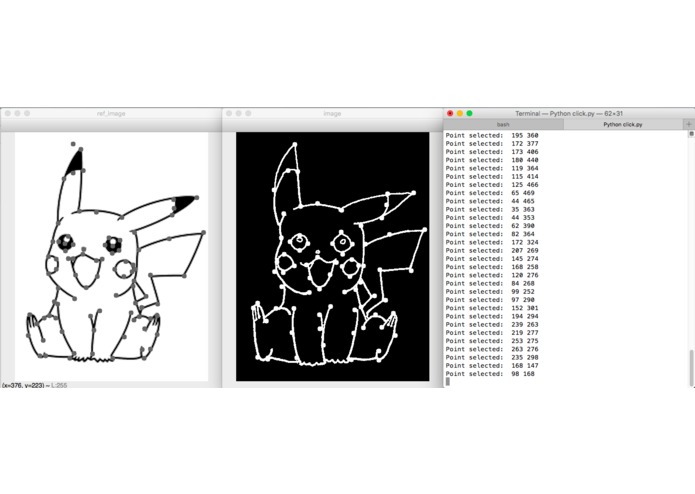
Task: Click the line 'Point selected: 44 465'
Action: (490, 201)
